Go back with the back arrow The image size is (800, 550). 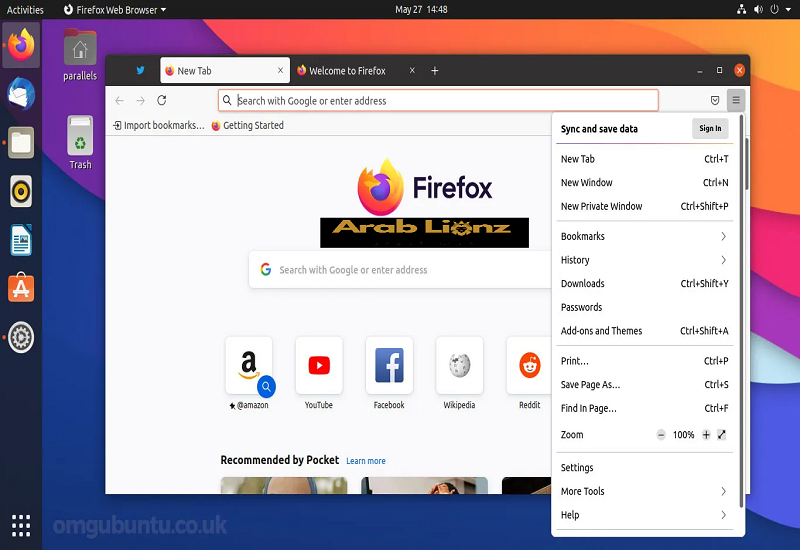tap(119, 101)
